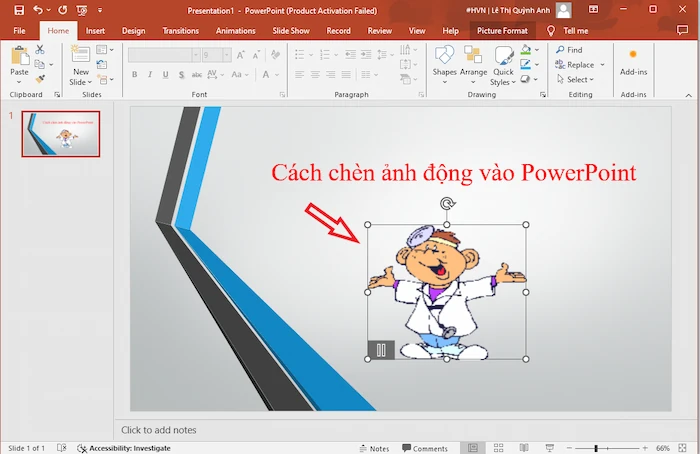Open the Select dropdown in Editing
This screenshot has width=700, height=454.
pos(575,79)
